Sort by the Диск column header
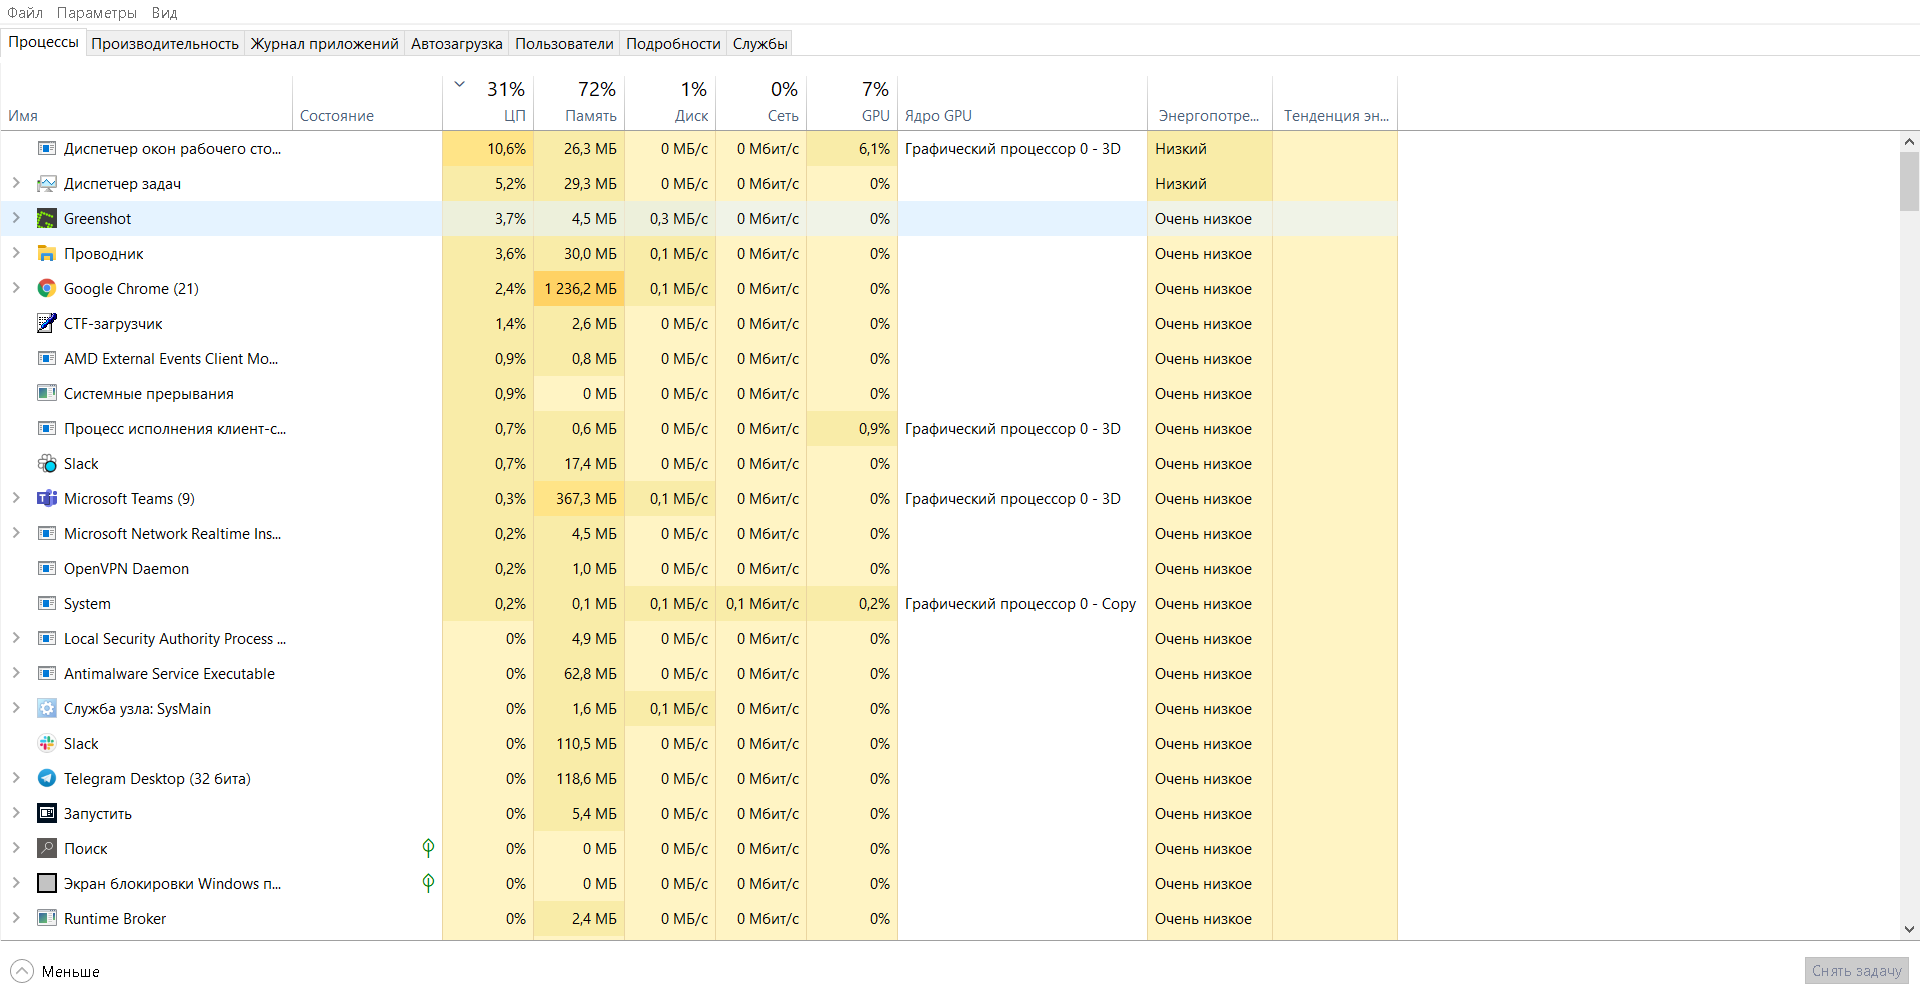 click(x=670, y=103)
